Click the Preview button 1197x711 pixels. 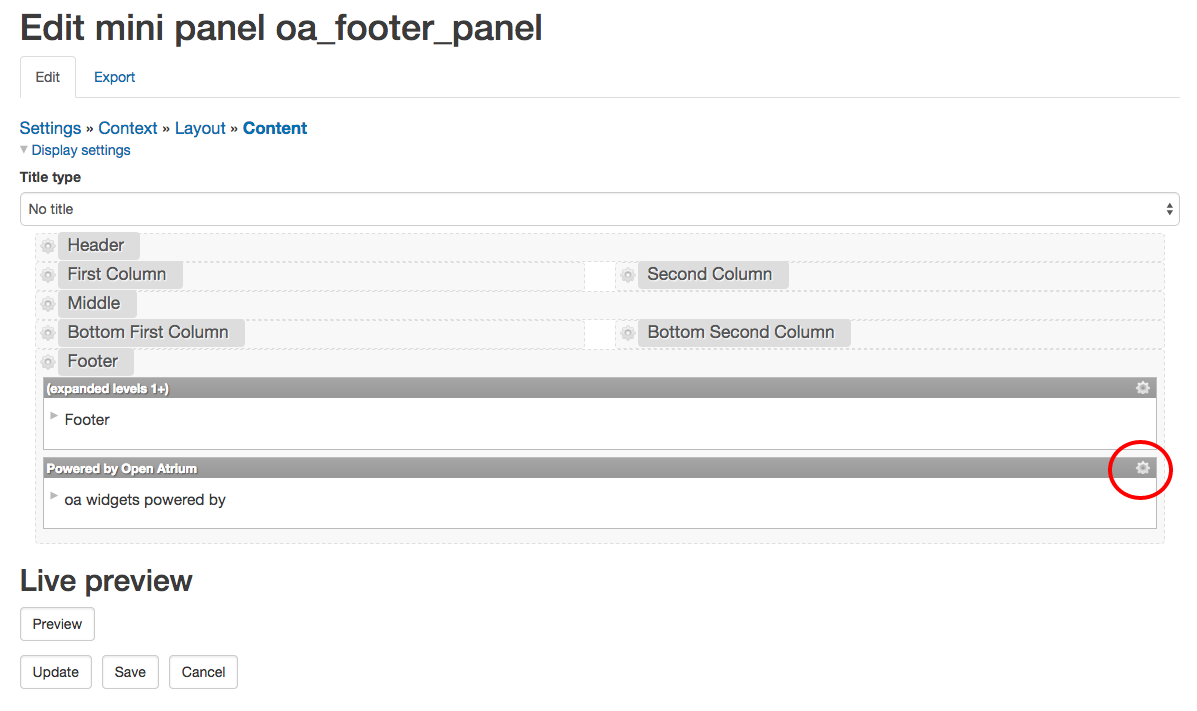[x=57, y=623]
